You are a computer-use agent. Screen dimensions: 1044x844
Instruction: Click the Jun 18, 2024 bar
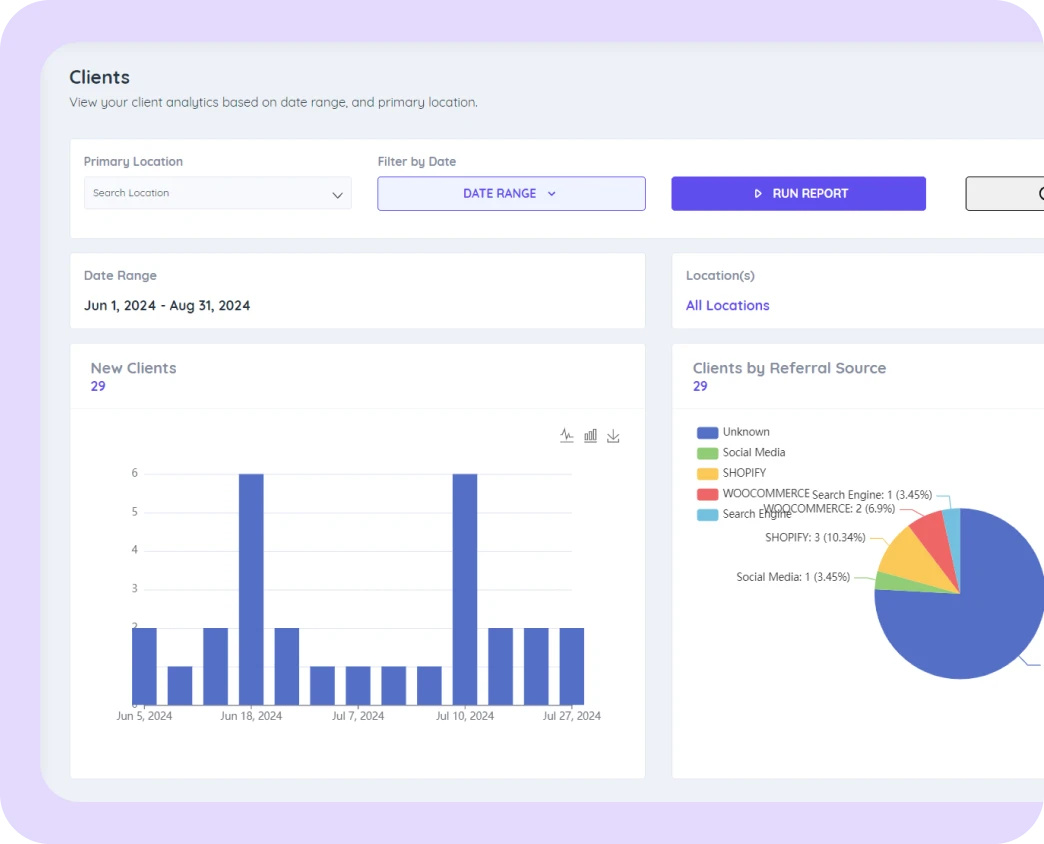pos(251,589)
